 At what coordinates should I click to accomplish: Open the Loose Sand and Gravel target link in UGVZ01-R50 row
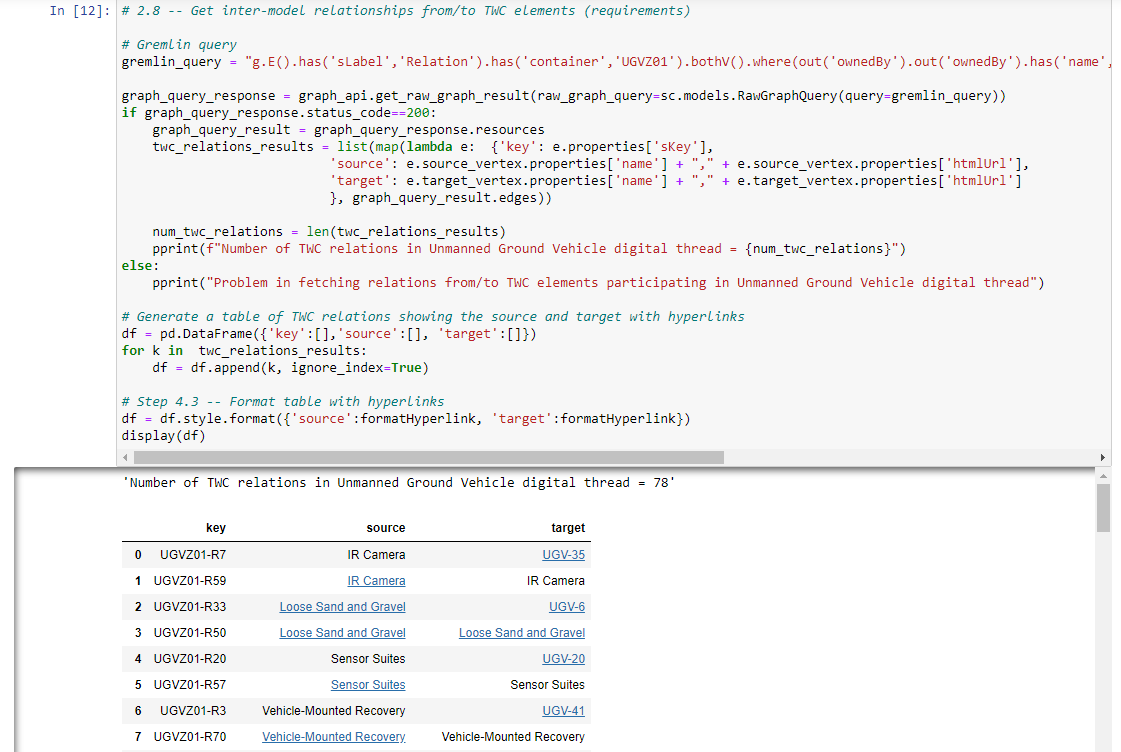point(522,633)
